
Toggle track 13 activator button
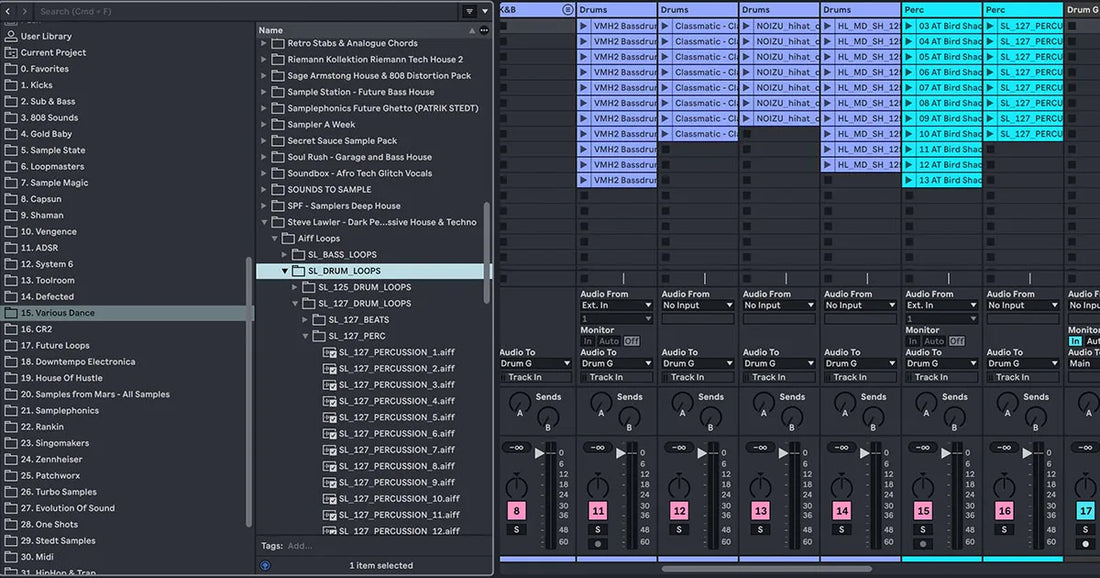point(760,511)
